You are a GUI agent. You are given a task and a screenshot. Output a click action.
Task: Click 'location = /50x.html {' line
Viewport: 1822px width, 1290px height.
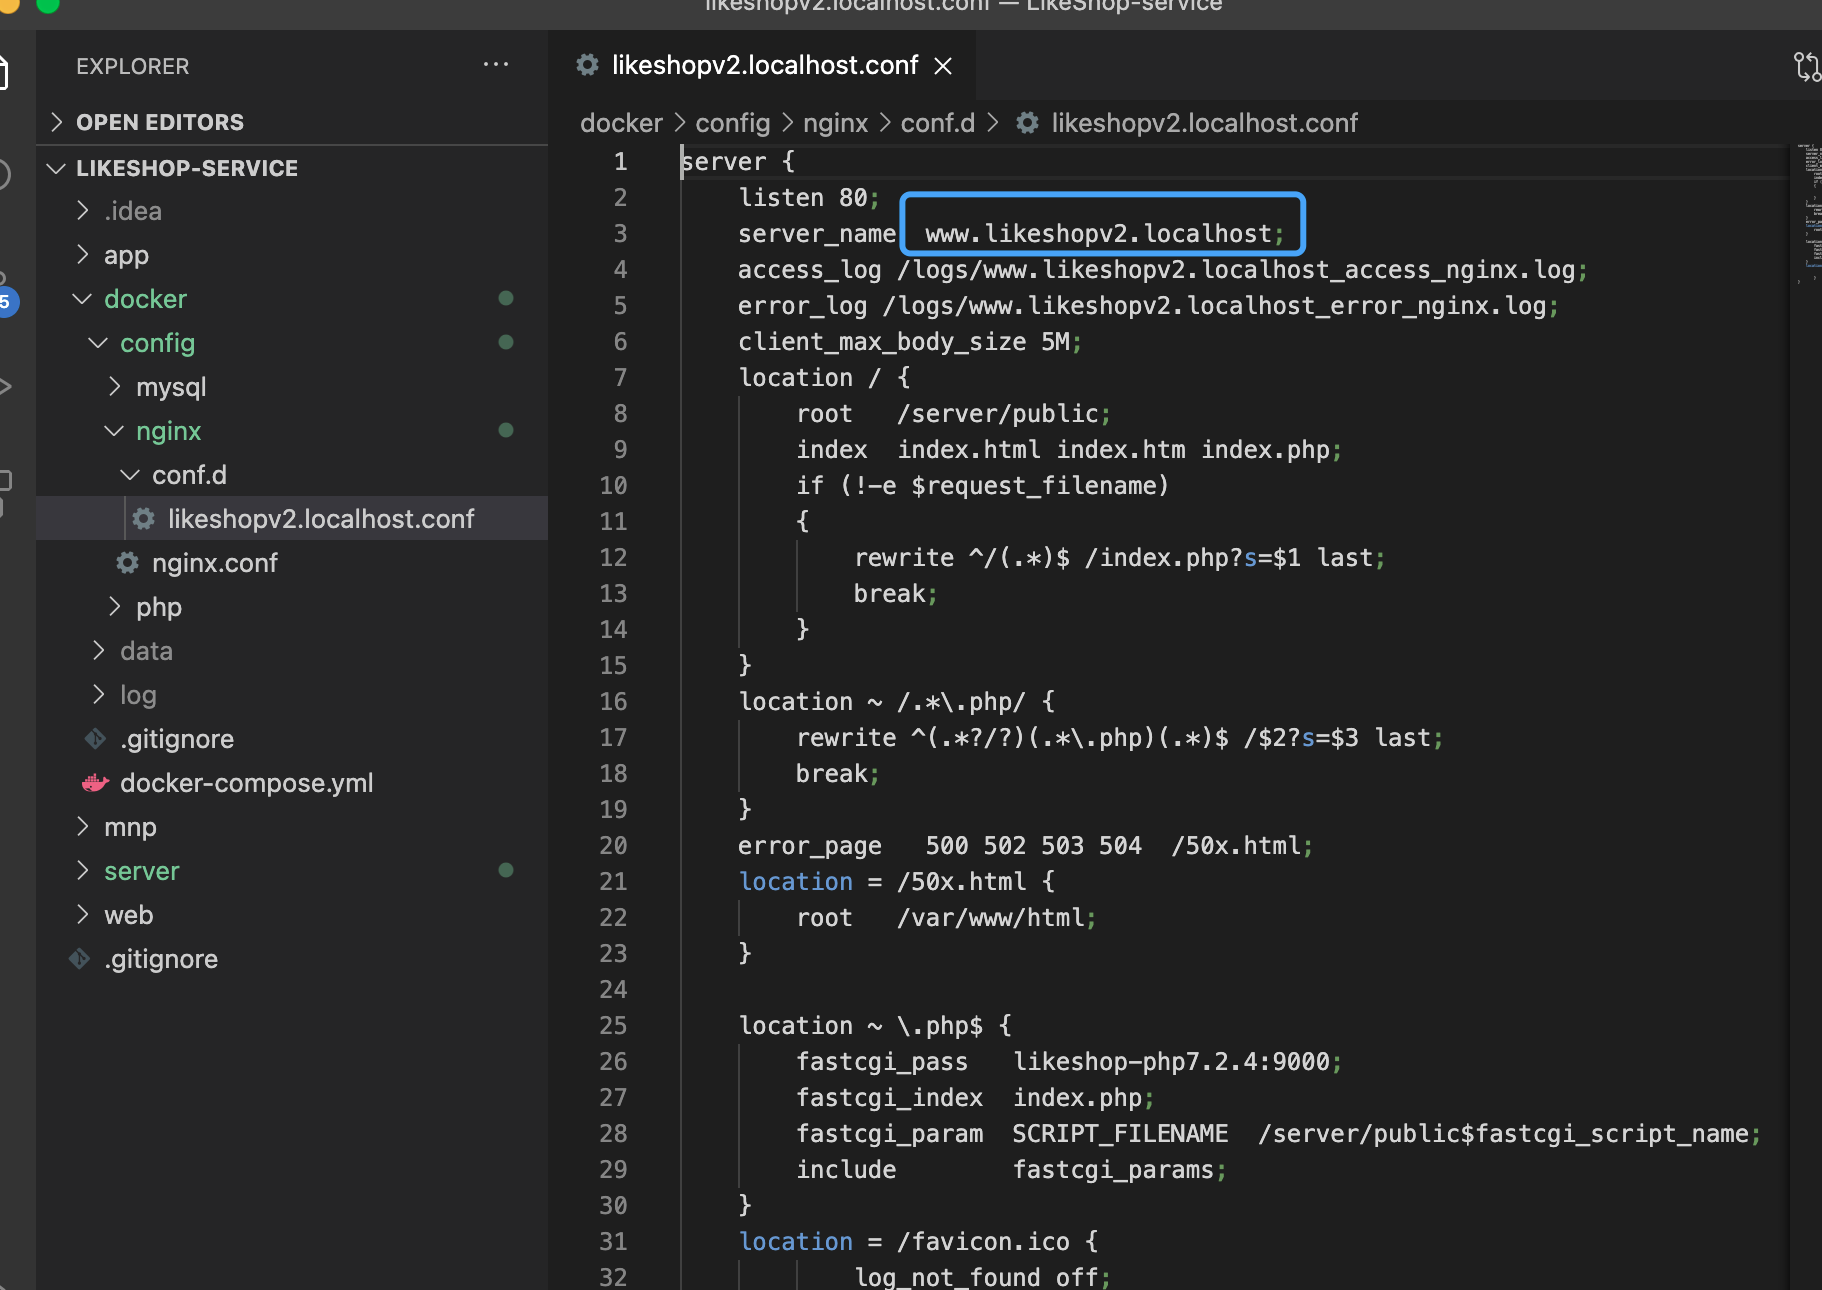pyautogui.click(x=896, y=882)
